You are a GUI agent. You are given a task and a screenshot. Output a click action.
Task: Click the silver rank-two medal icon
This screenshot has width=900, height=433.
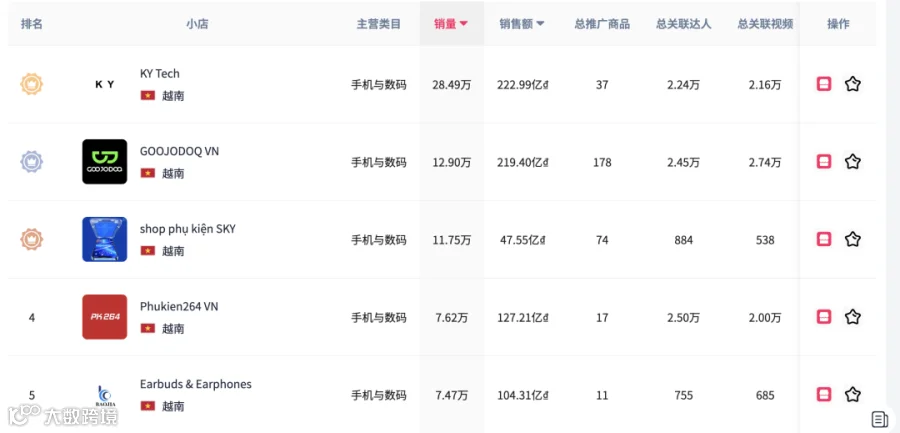(x=32, y=162)
